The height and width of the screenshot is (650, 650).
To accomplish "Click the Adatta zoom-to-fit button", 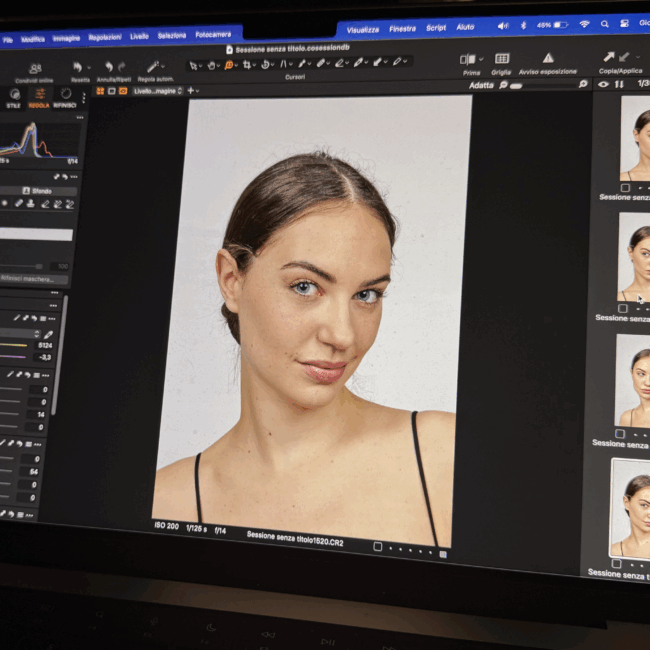I will click(481, 86).
